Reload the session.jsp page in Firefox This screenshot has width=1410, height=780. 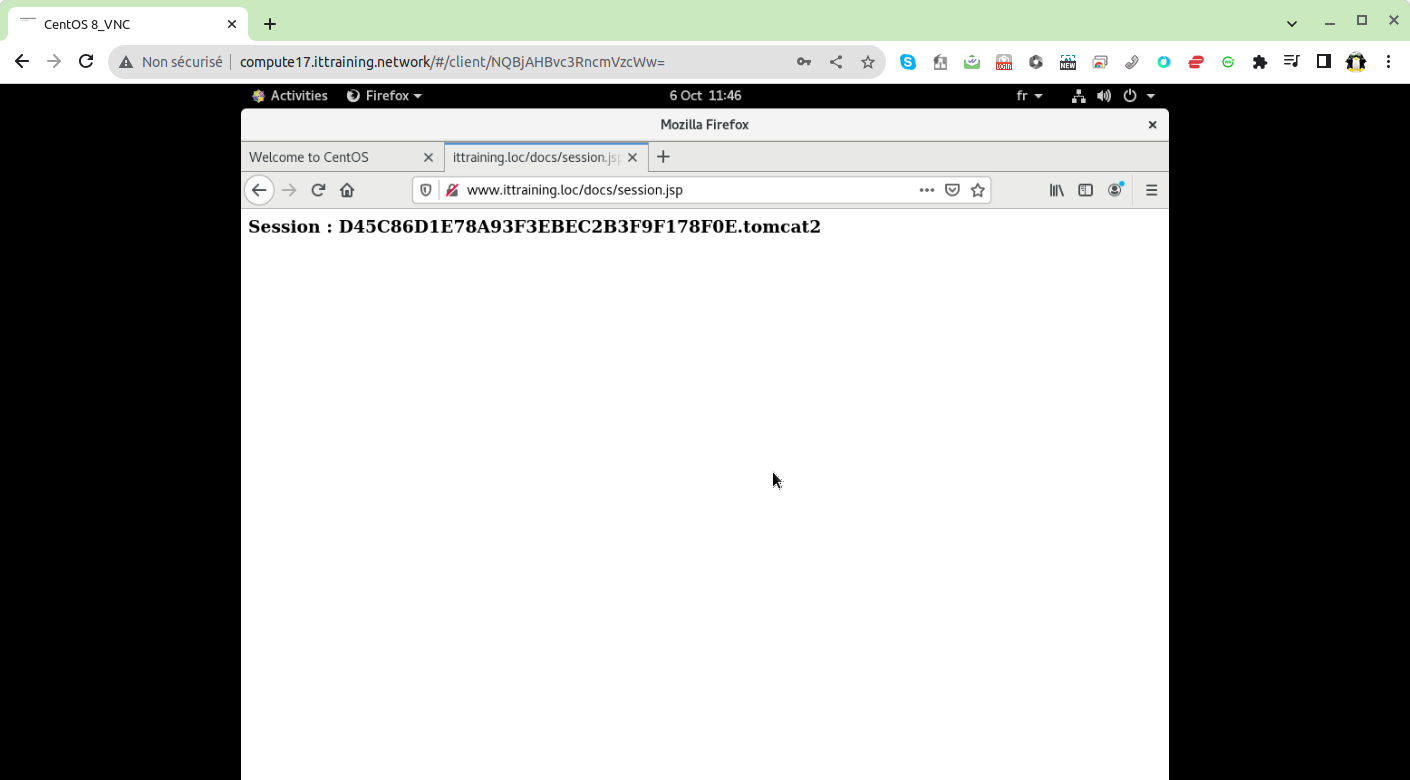(x=318, y=190)
